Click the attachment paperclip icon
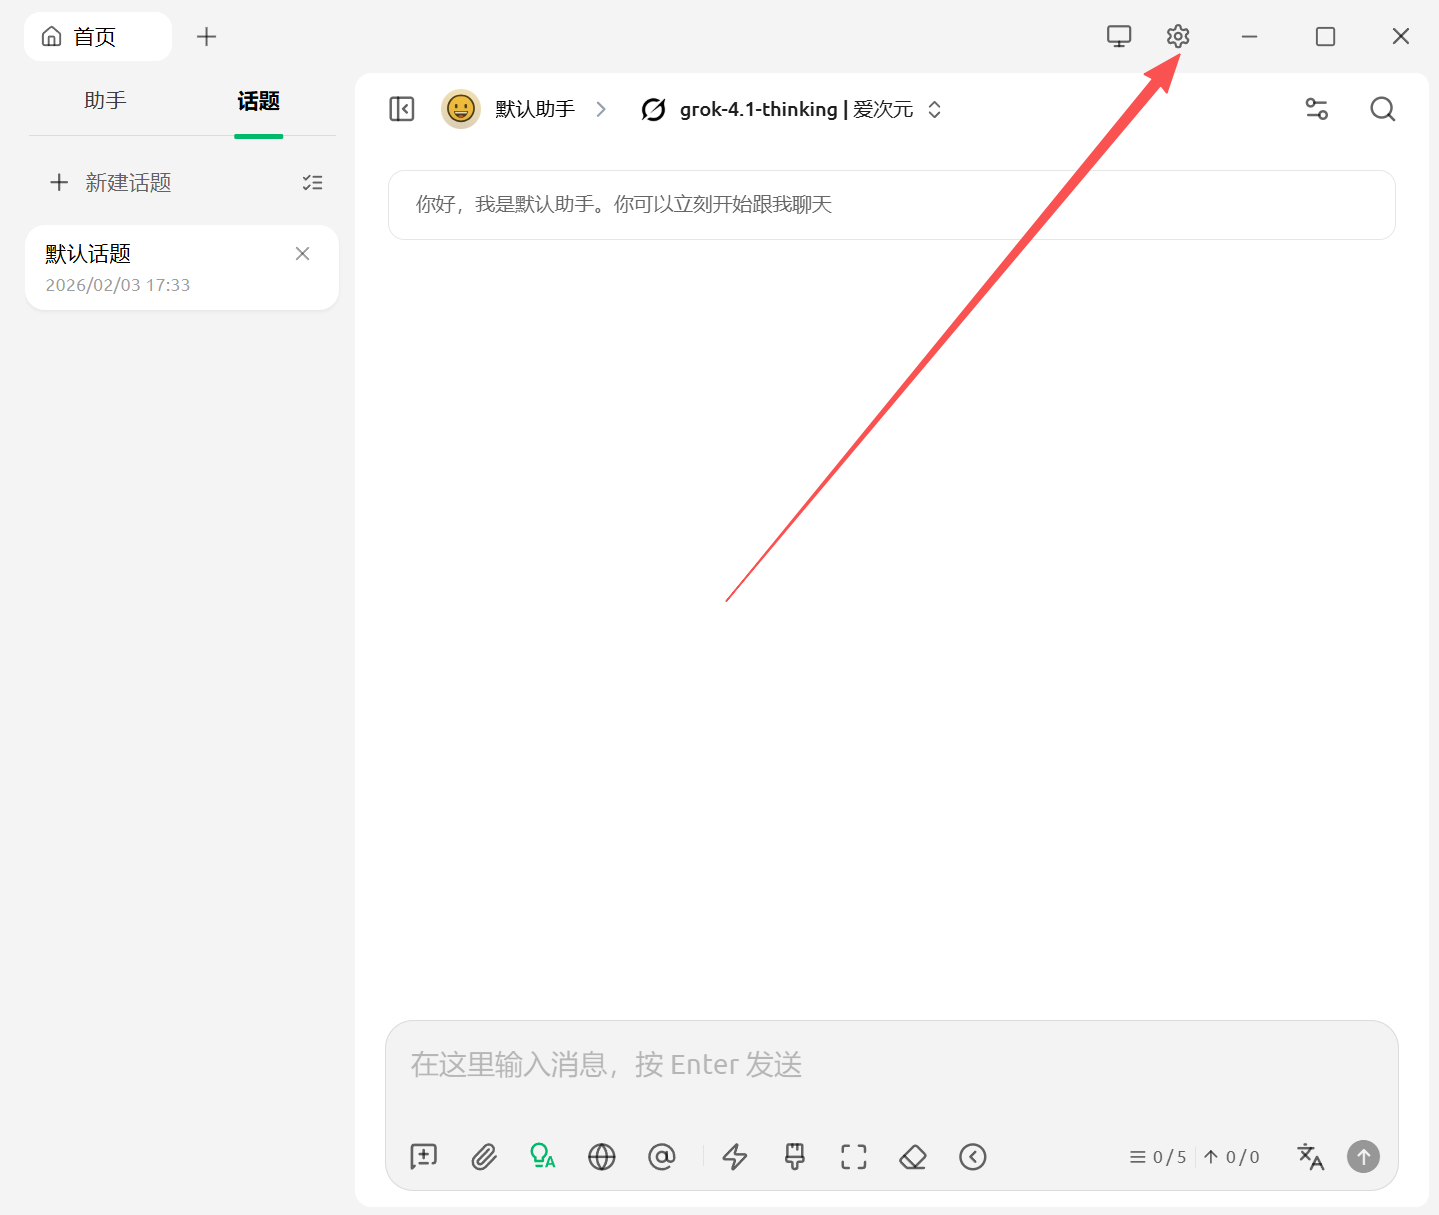The image size is (1439, 1215). (484, 1157)
